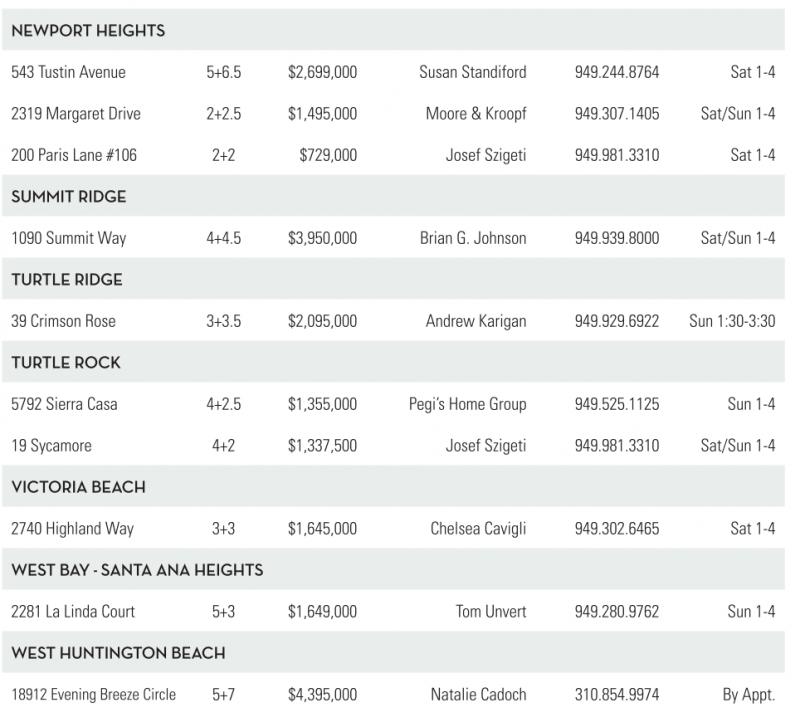Click the 2740 Highland Way address
This screenshot has height=727, width=800.
[72, 529]
